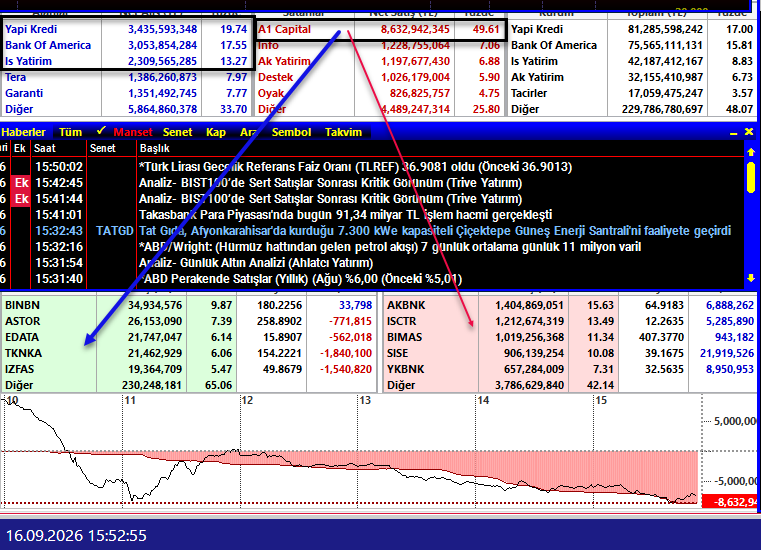Select Bank Of America in buyers list

48,45
